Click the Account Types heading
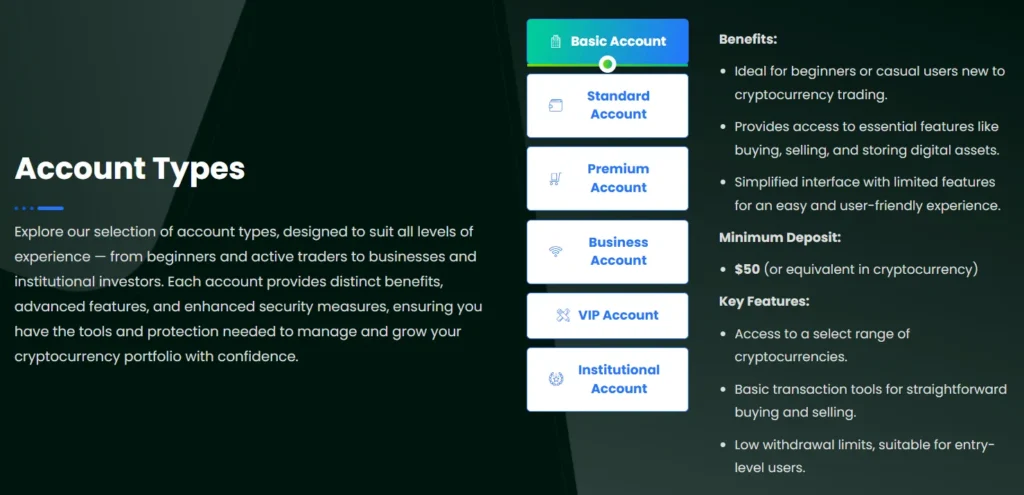 pos(130,168)
